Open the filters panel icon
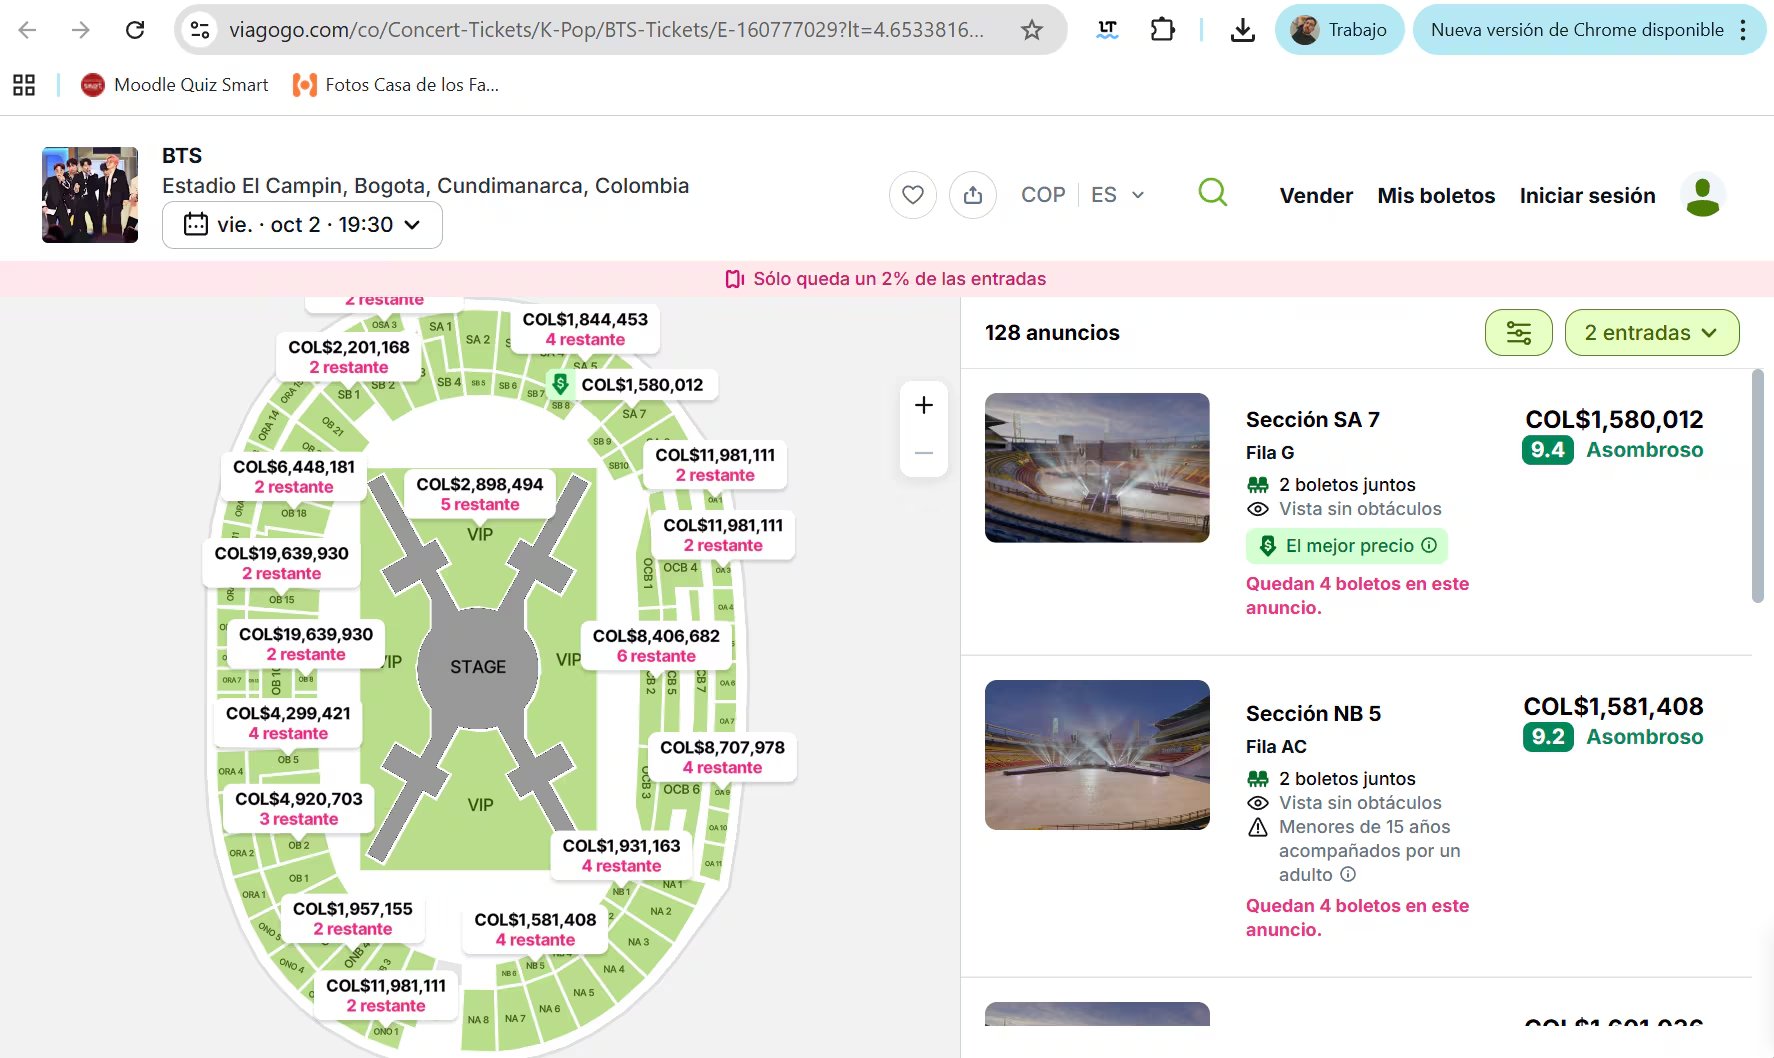The image size is (1774, 1058). click(x=1519, y=332)
